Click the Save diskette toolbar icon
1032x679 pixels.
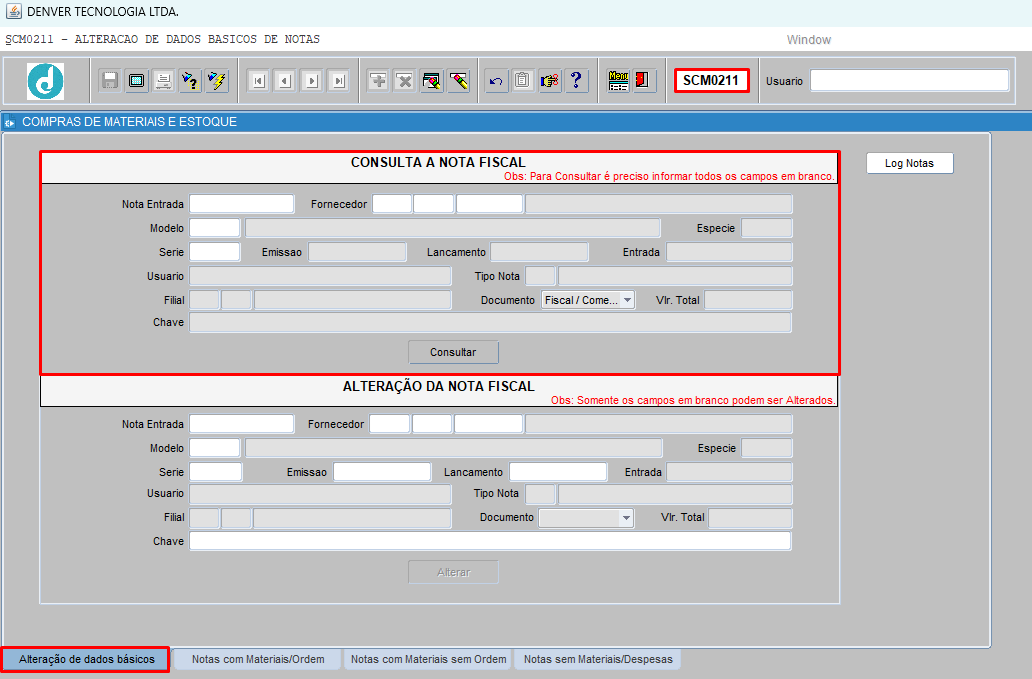pos(110,81)
